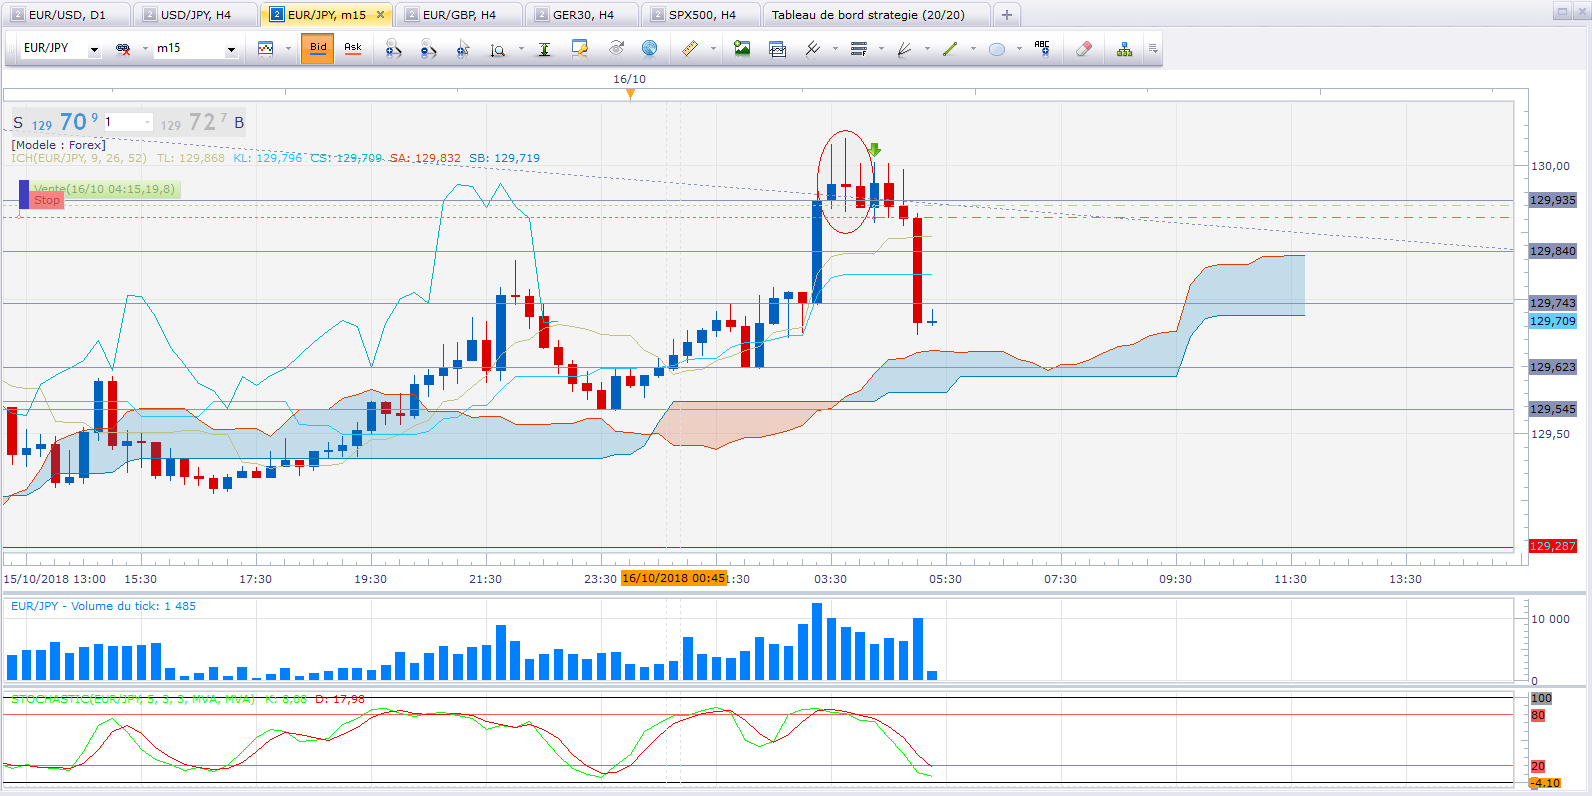Click the EUR/JPY Volume du tick label

tap(103, 606)
